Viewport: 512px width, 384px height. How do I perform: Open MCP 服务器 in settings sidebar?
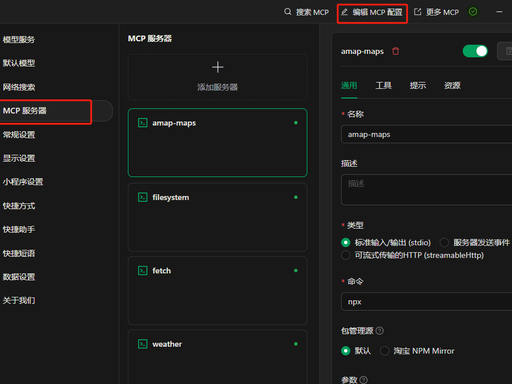pos(56,111)
